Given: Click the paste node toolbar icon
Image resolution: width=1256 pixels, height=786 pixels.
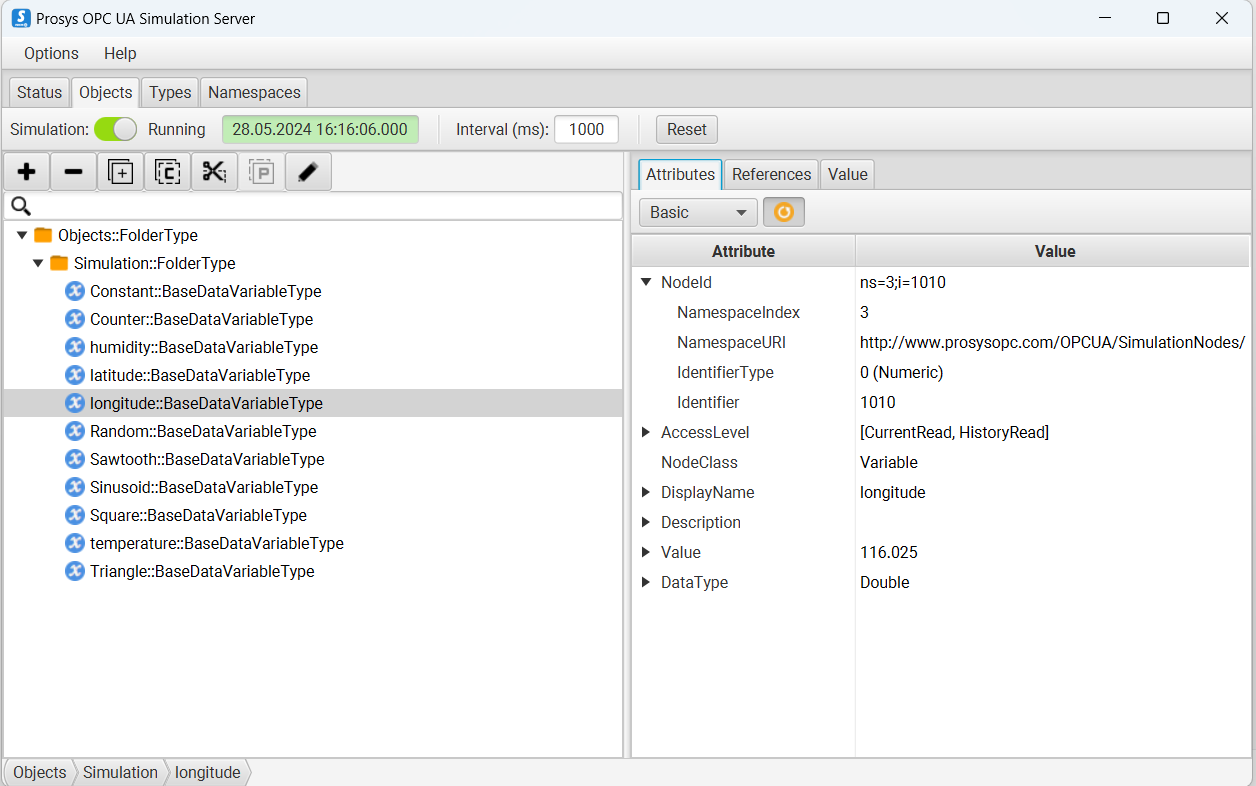Looking at the screenshot, I should (261, 172).
